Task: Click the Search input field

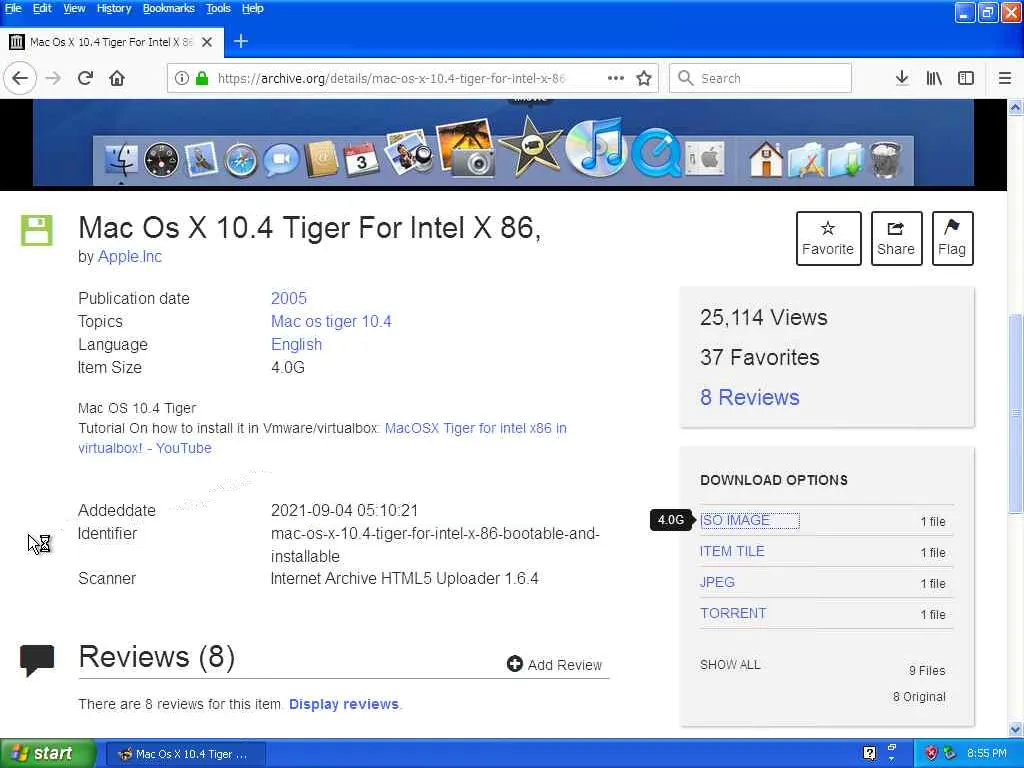Action: click(760, 78)
